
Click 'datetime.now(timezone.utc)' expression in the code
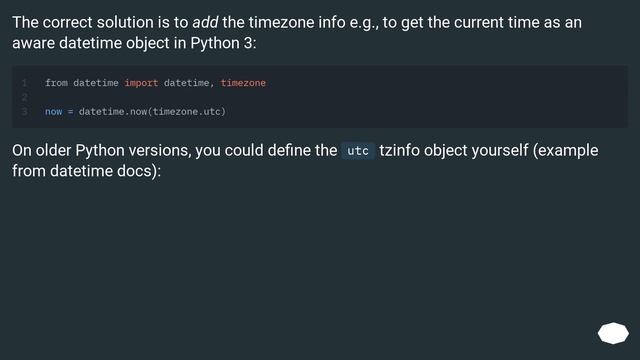click(x=152, y=111)
